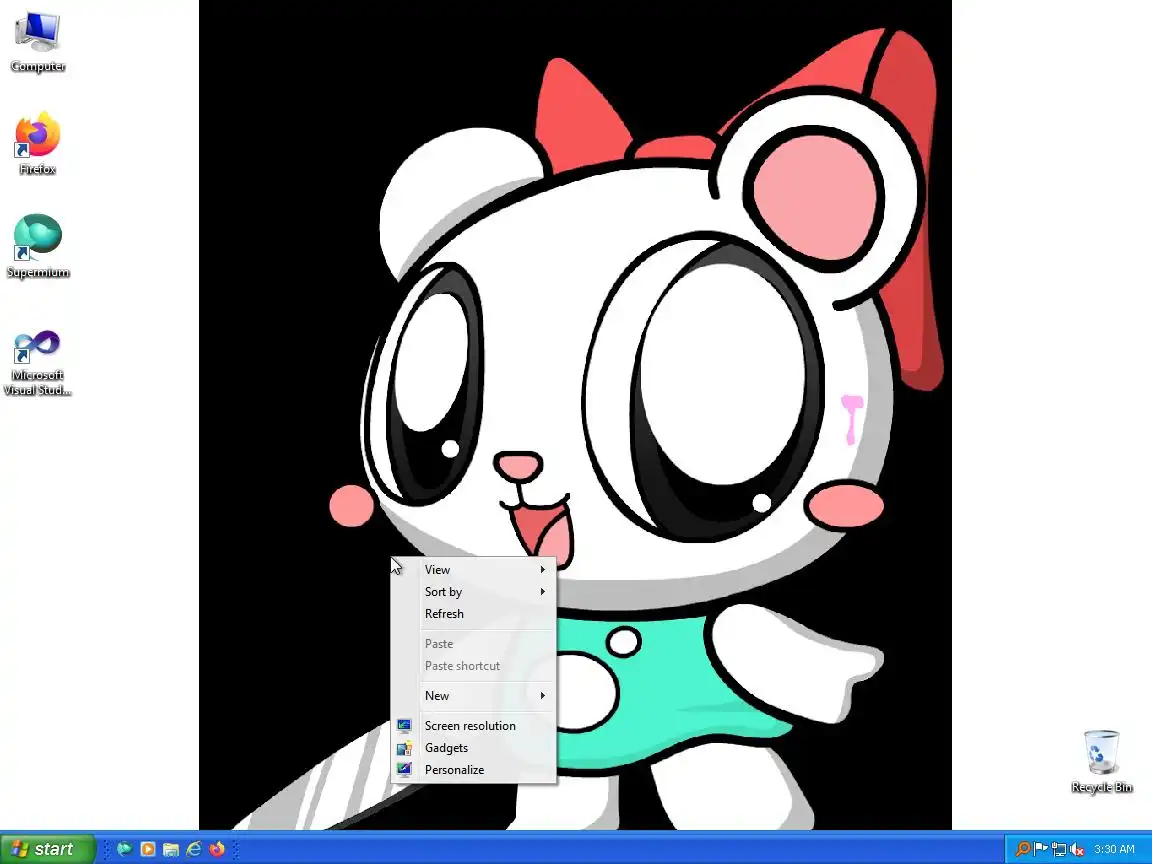Open the file explorer quick launch icon
Image resolution: width=1152 pixels, height=864 pixels.
point(171,849)
